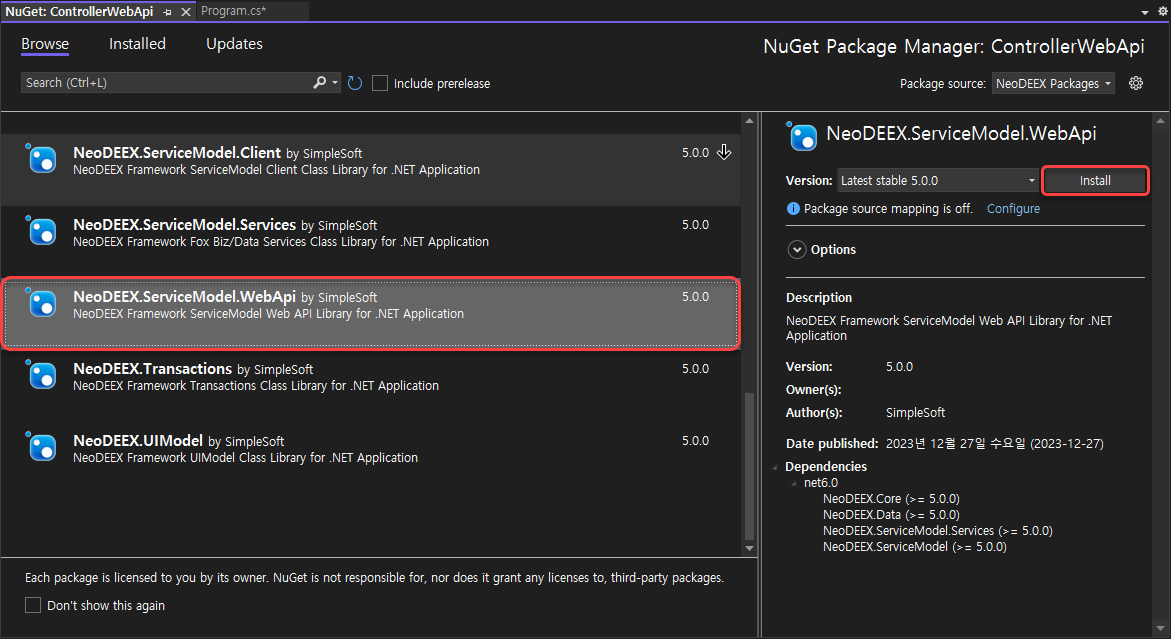Click the package source mapping info icon
The width and height of the screenshot is (1171, 639).
[x=793, y=209]
